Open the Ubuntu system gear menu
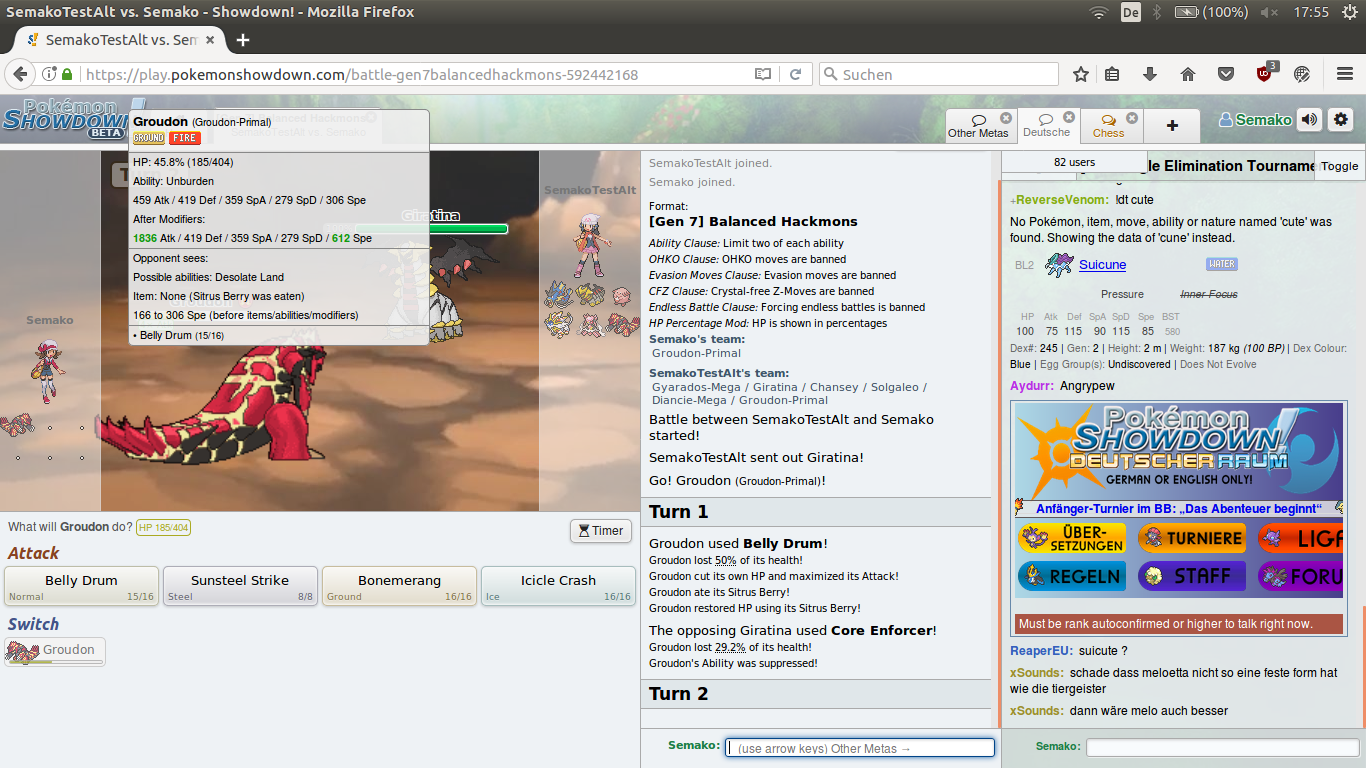This screenshot has width=1366, height=768. point(1349,12)
